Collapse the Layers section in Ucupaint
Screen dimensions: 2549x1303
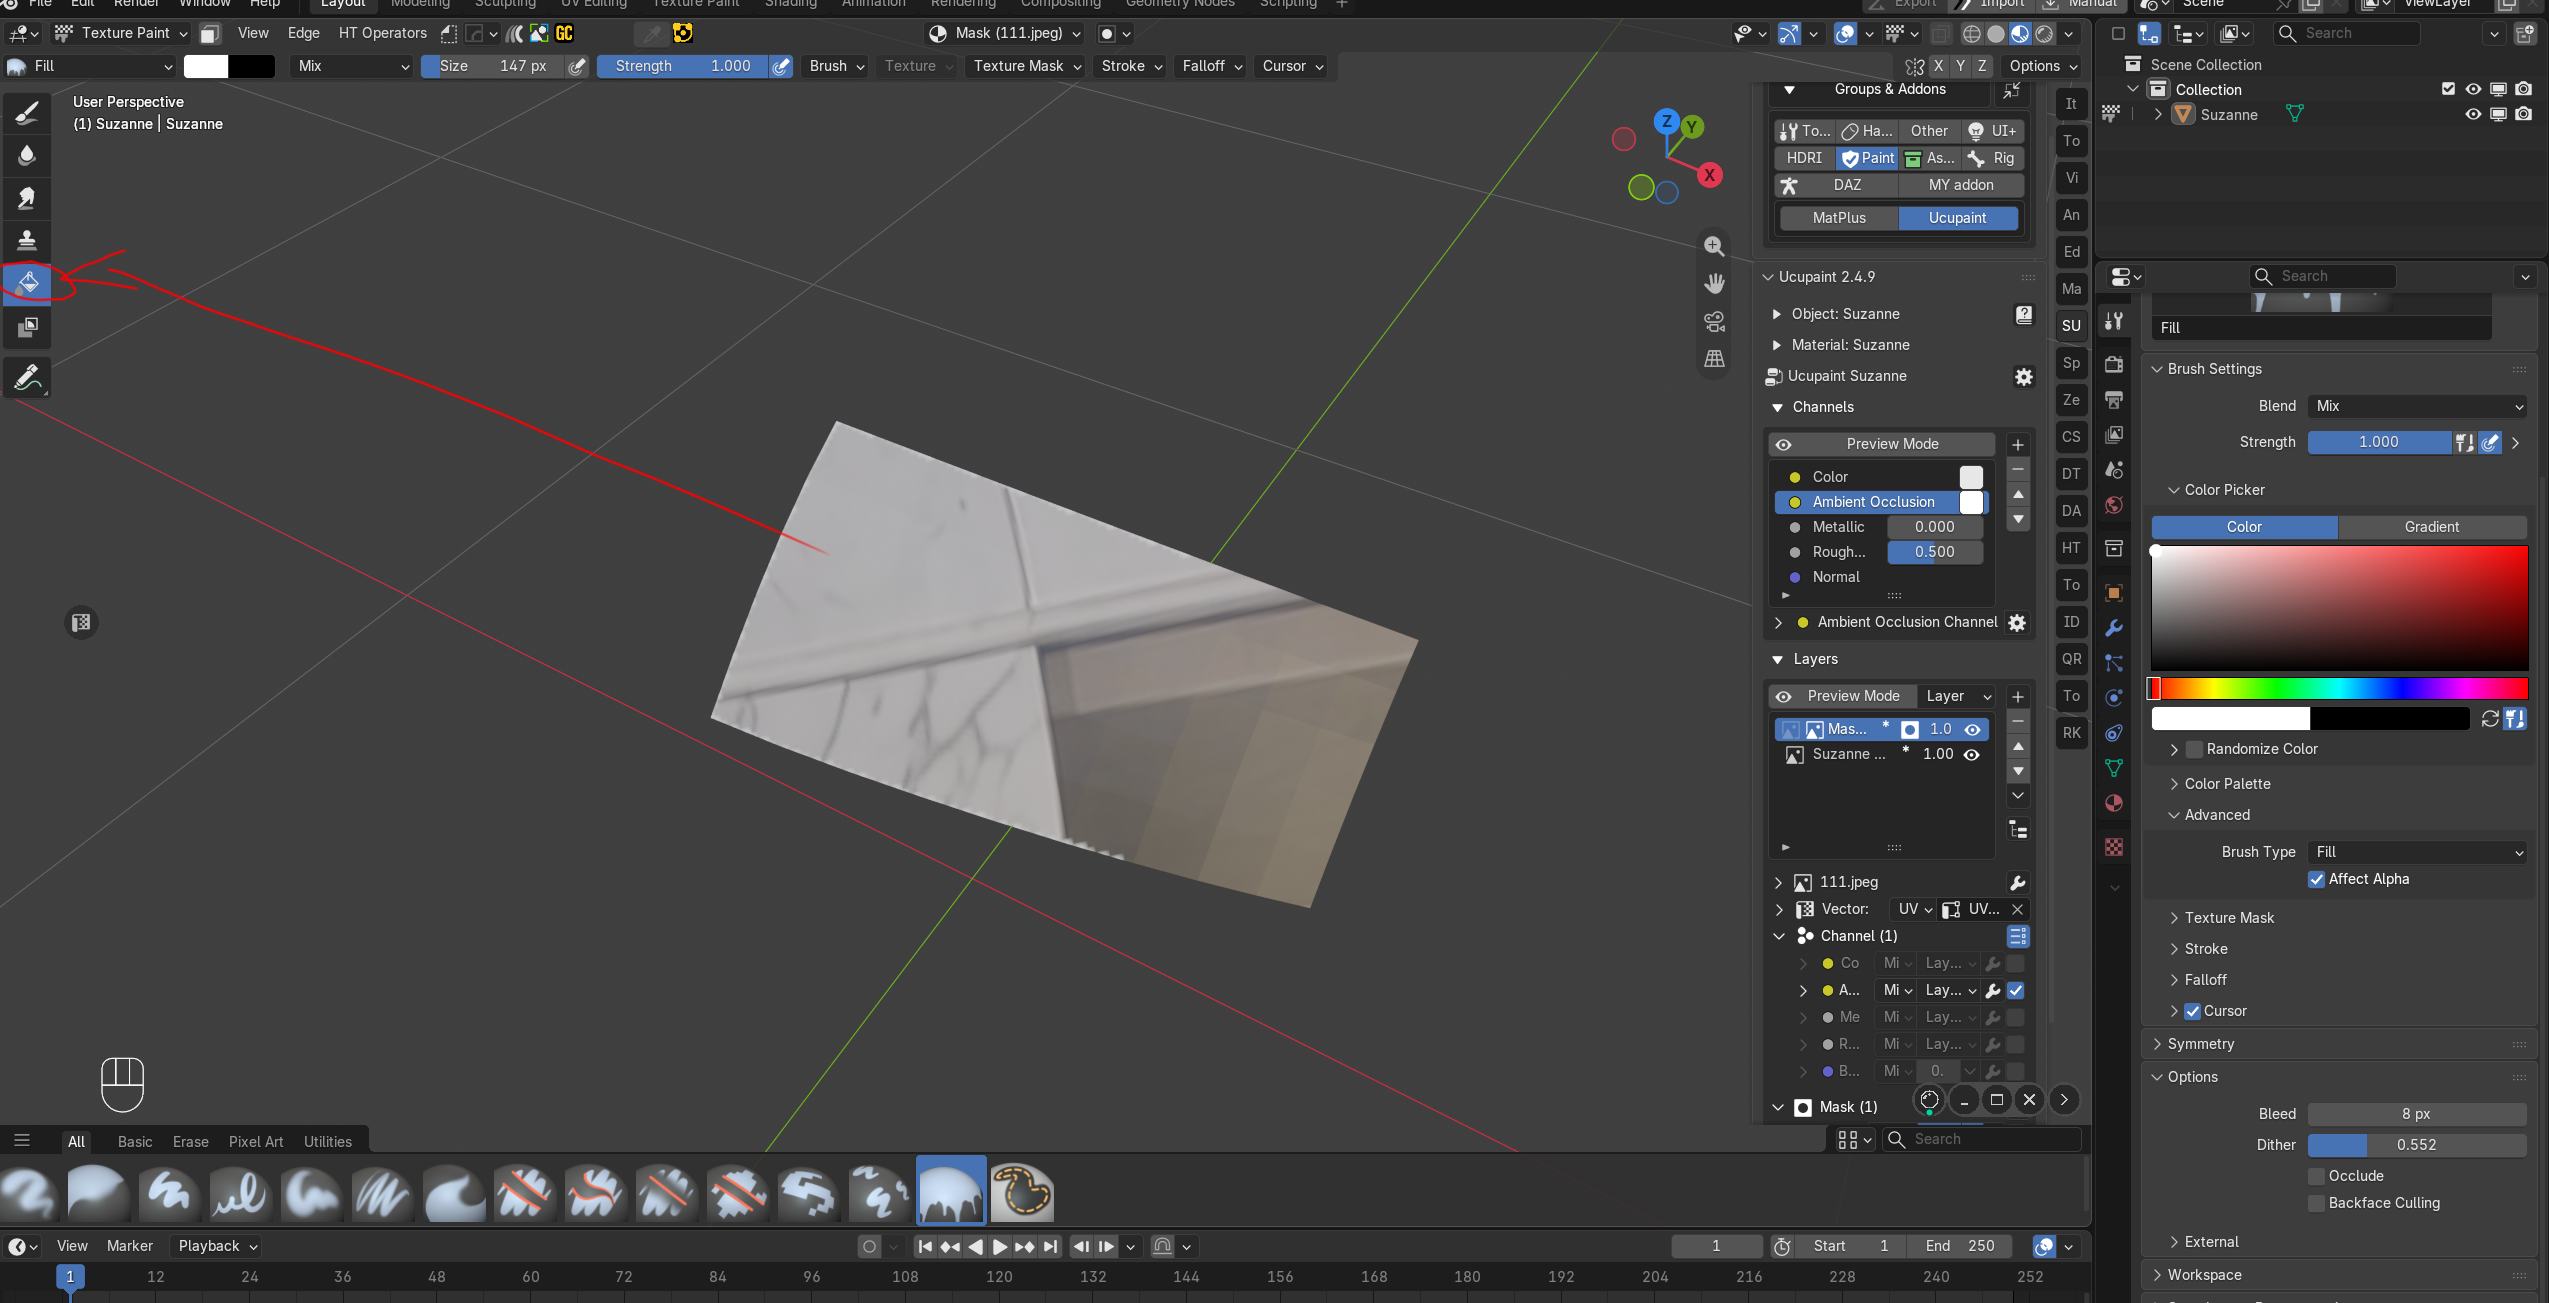click(x=1777, y=659)
